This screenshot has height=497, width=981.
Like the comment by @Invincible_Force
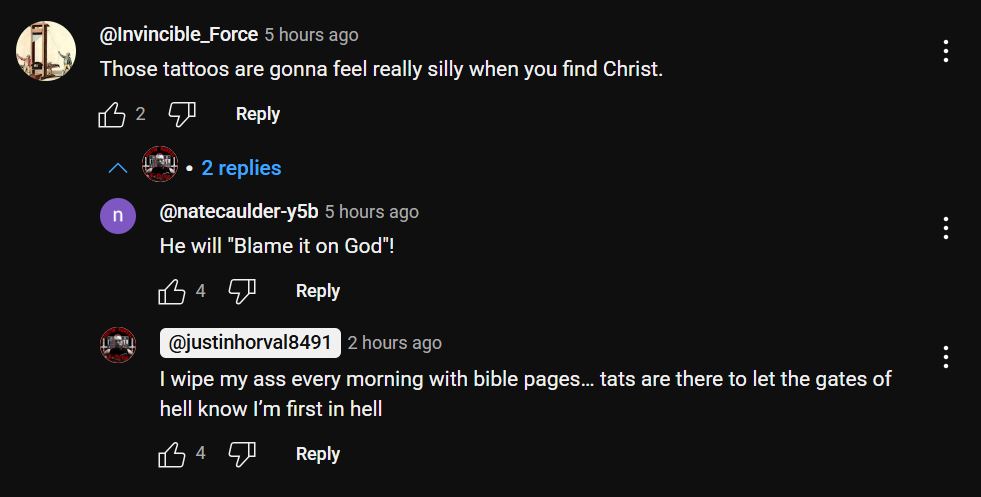112,115
